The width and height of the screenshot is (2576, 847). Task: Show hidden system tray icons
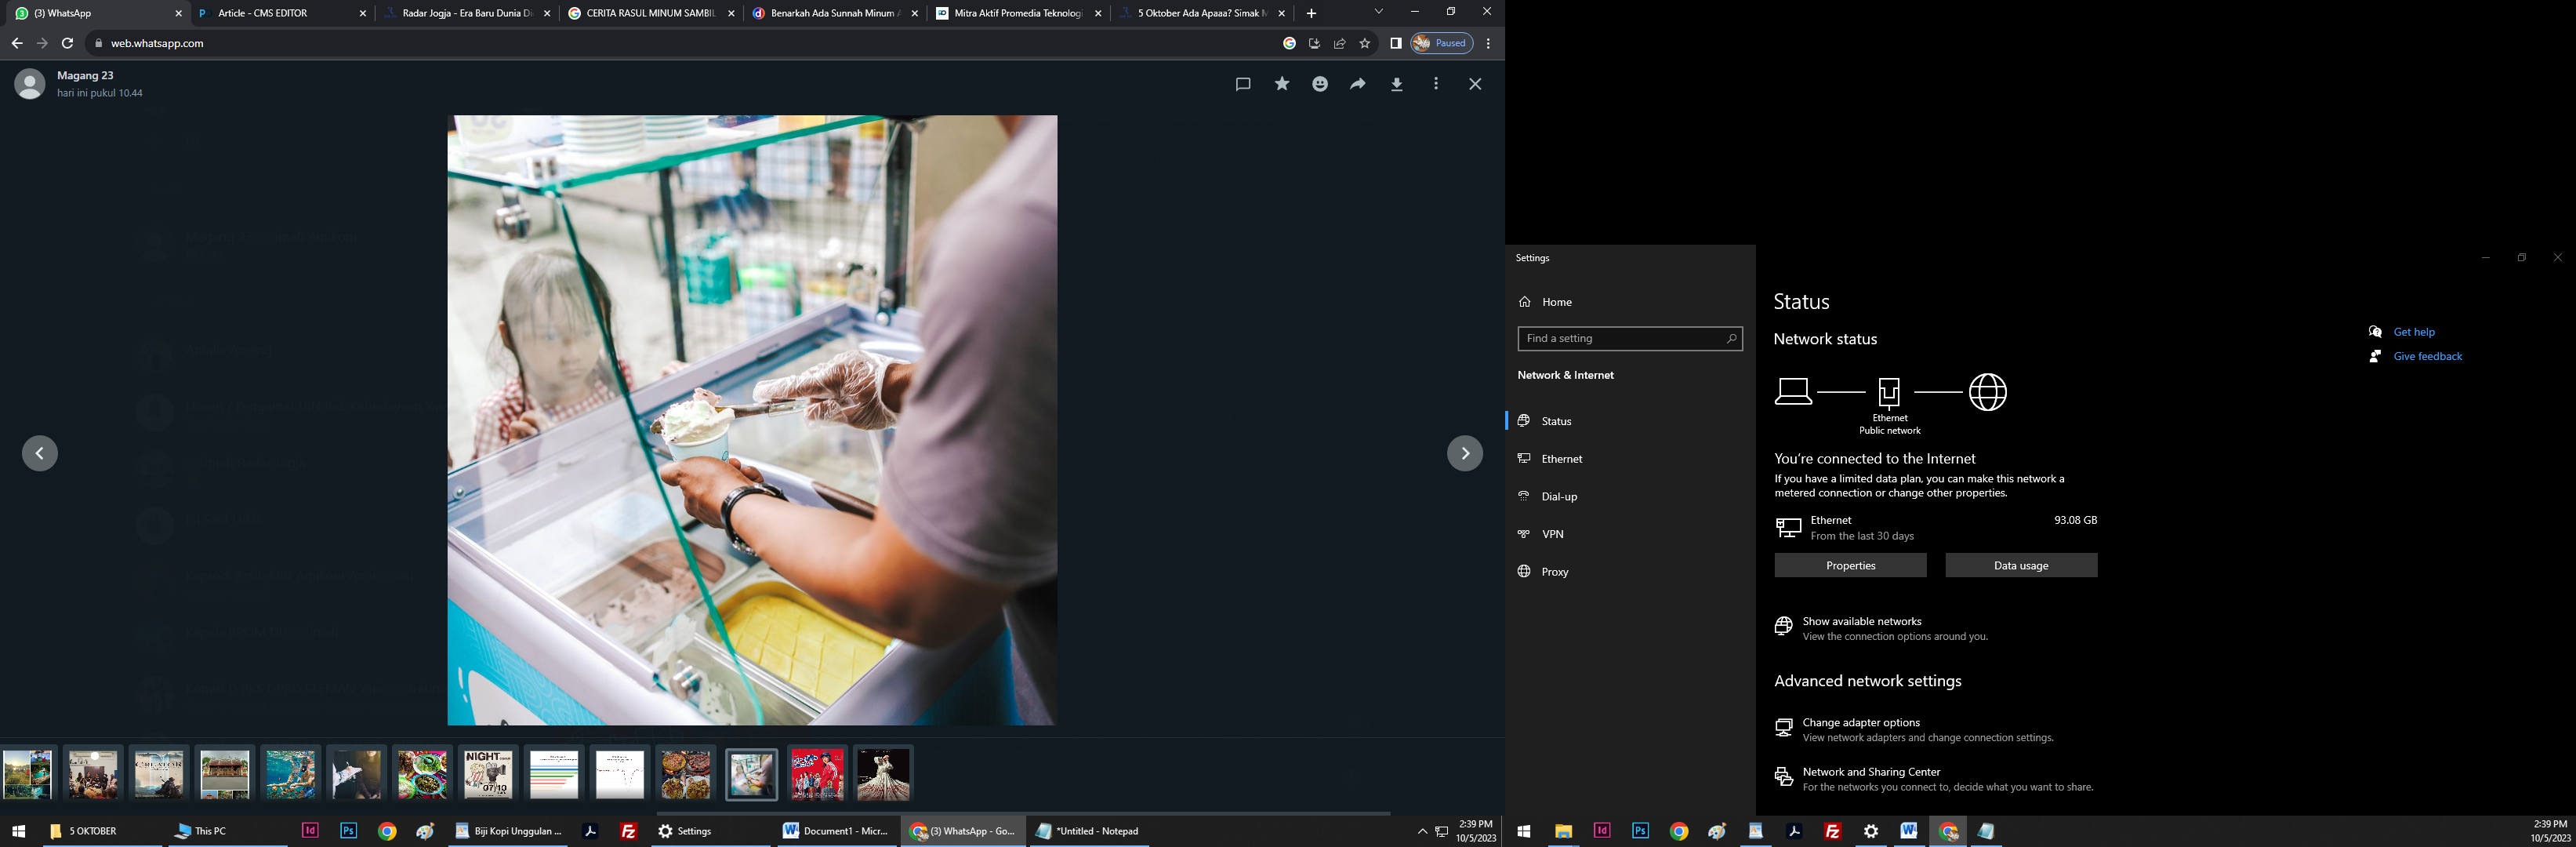coord(1422,831)
